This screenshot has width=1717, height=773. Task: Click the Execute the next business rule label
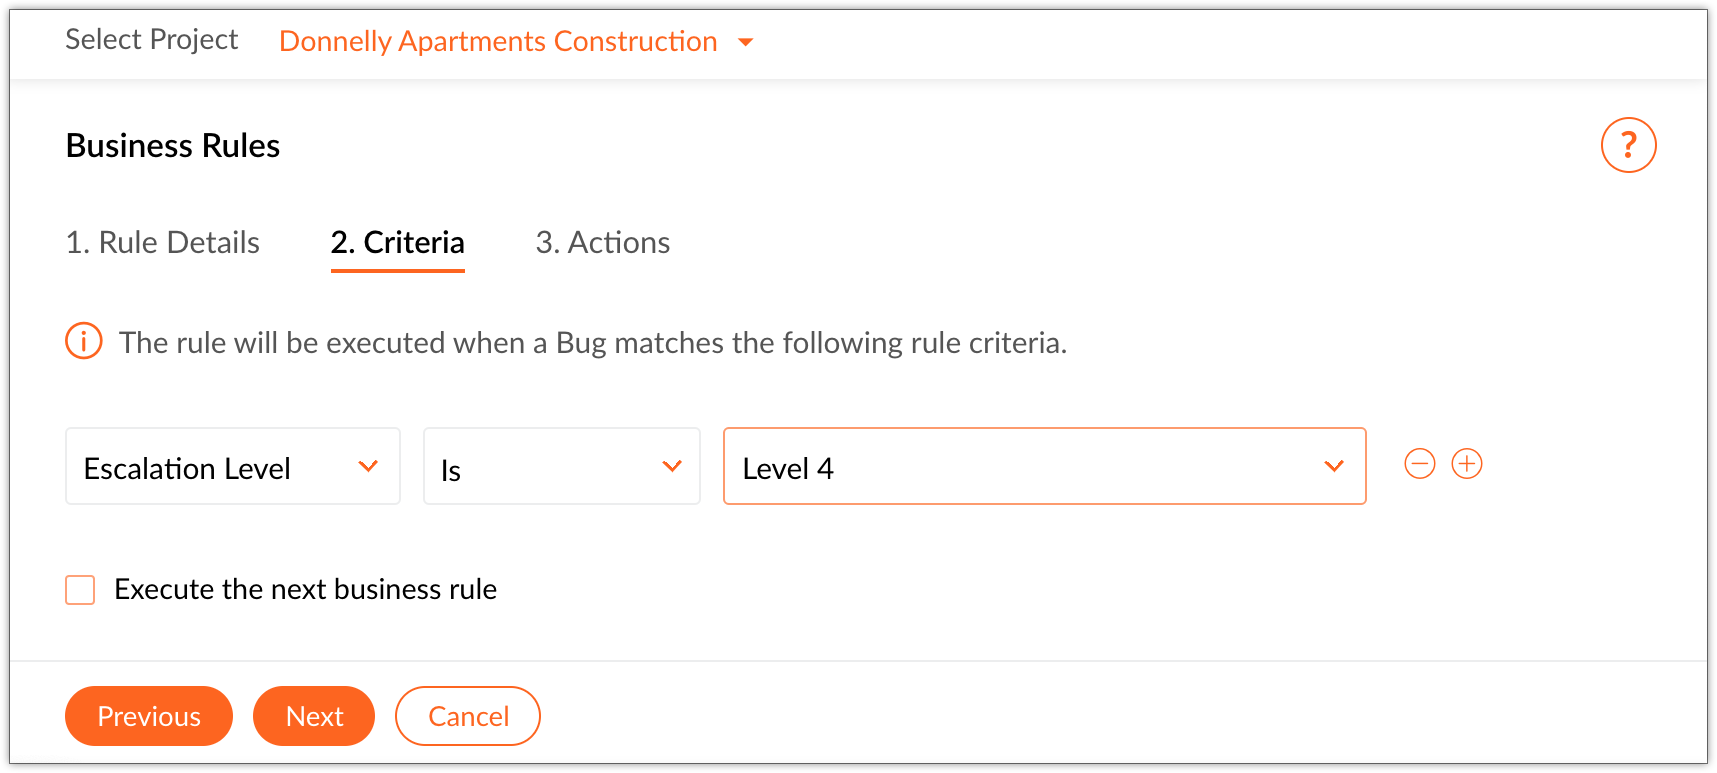tap(305, 590)
